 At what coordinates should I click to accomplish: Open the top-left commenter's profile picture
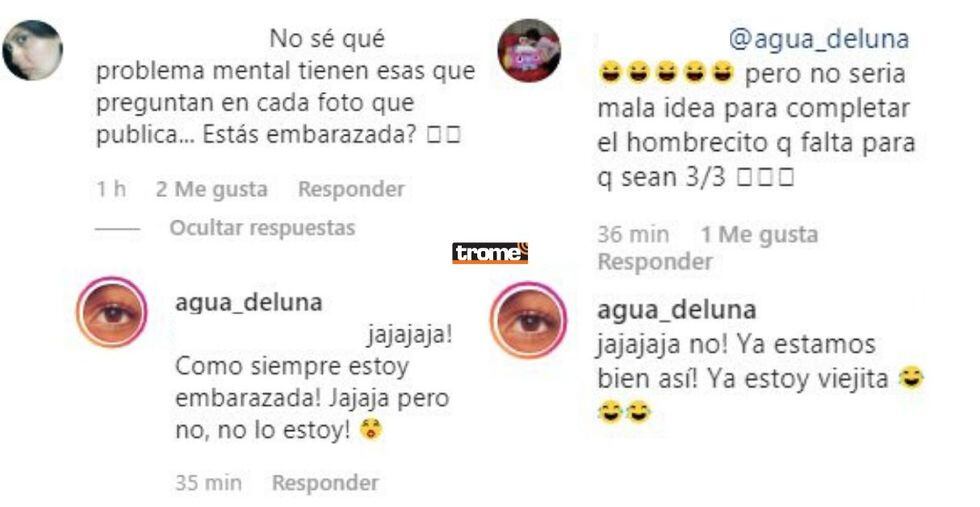click(32, 51)
